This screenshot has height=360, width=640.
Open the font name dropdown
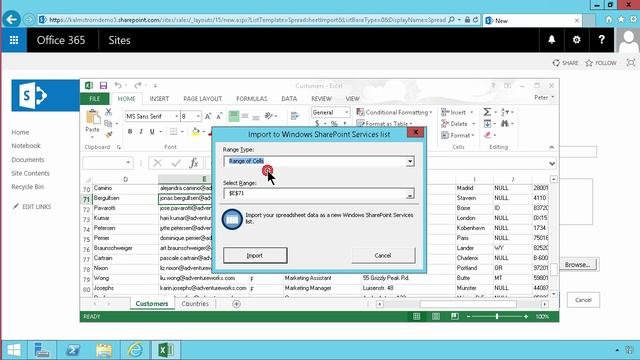tap(176, 117)
